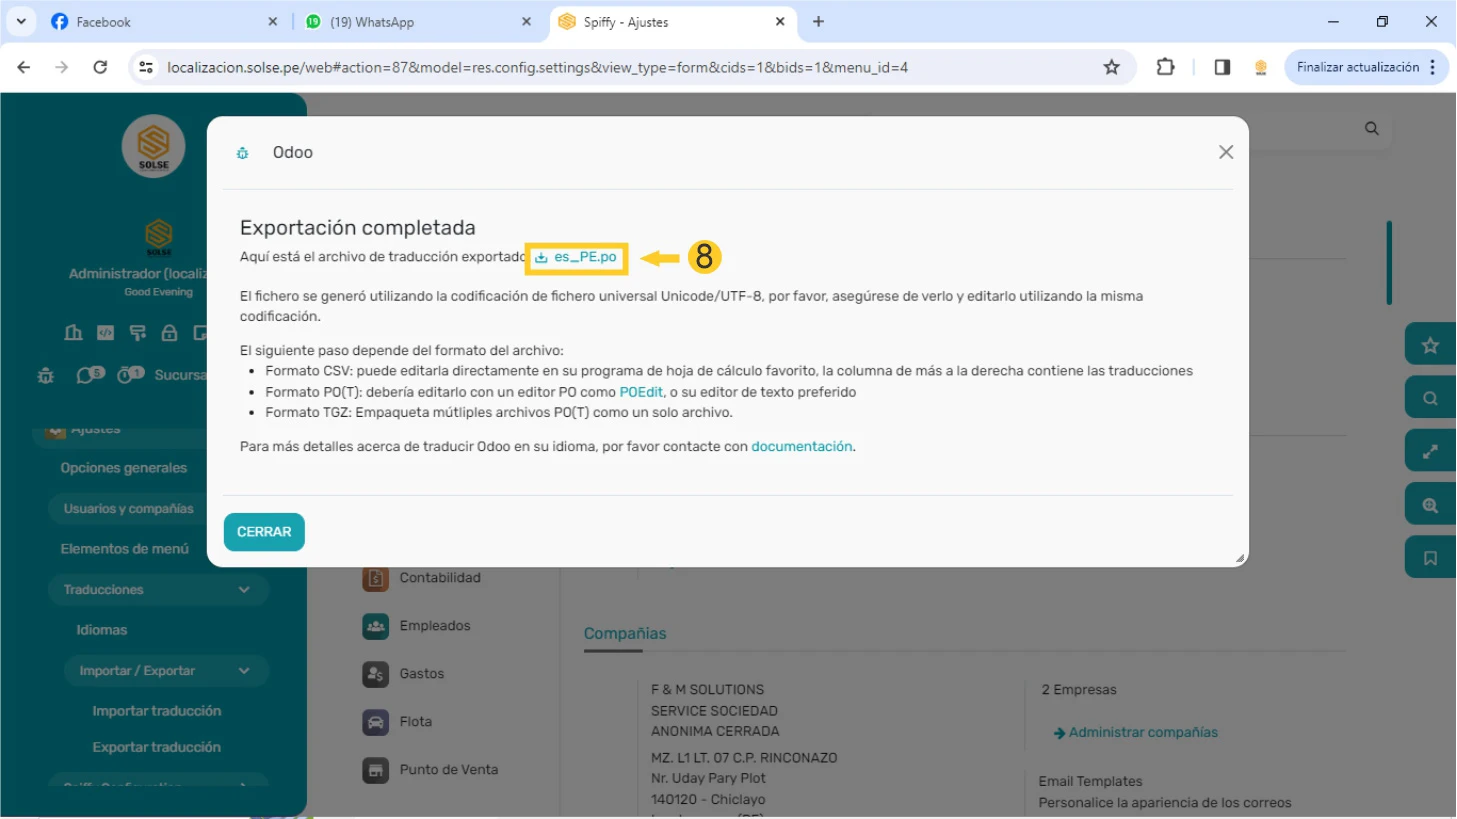Open the POEdit link

(x=641, y=392)
